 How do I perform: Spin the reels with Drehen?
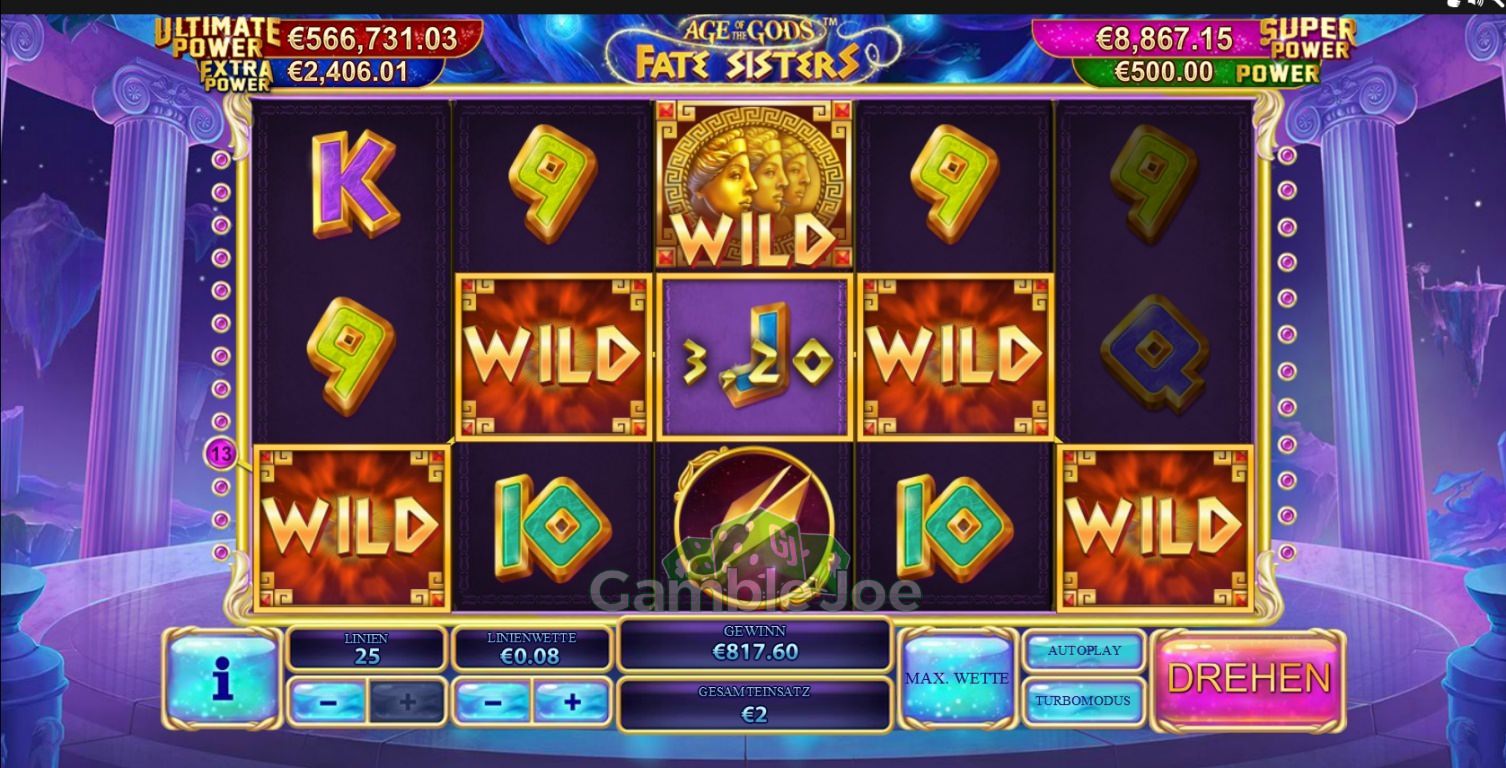click(x=1249, y=679)
